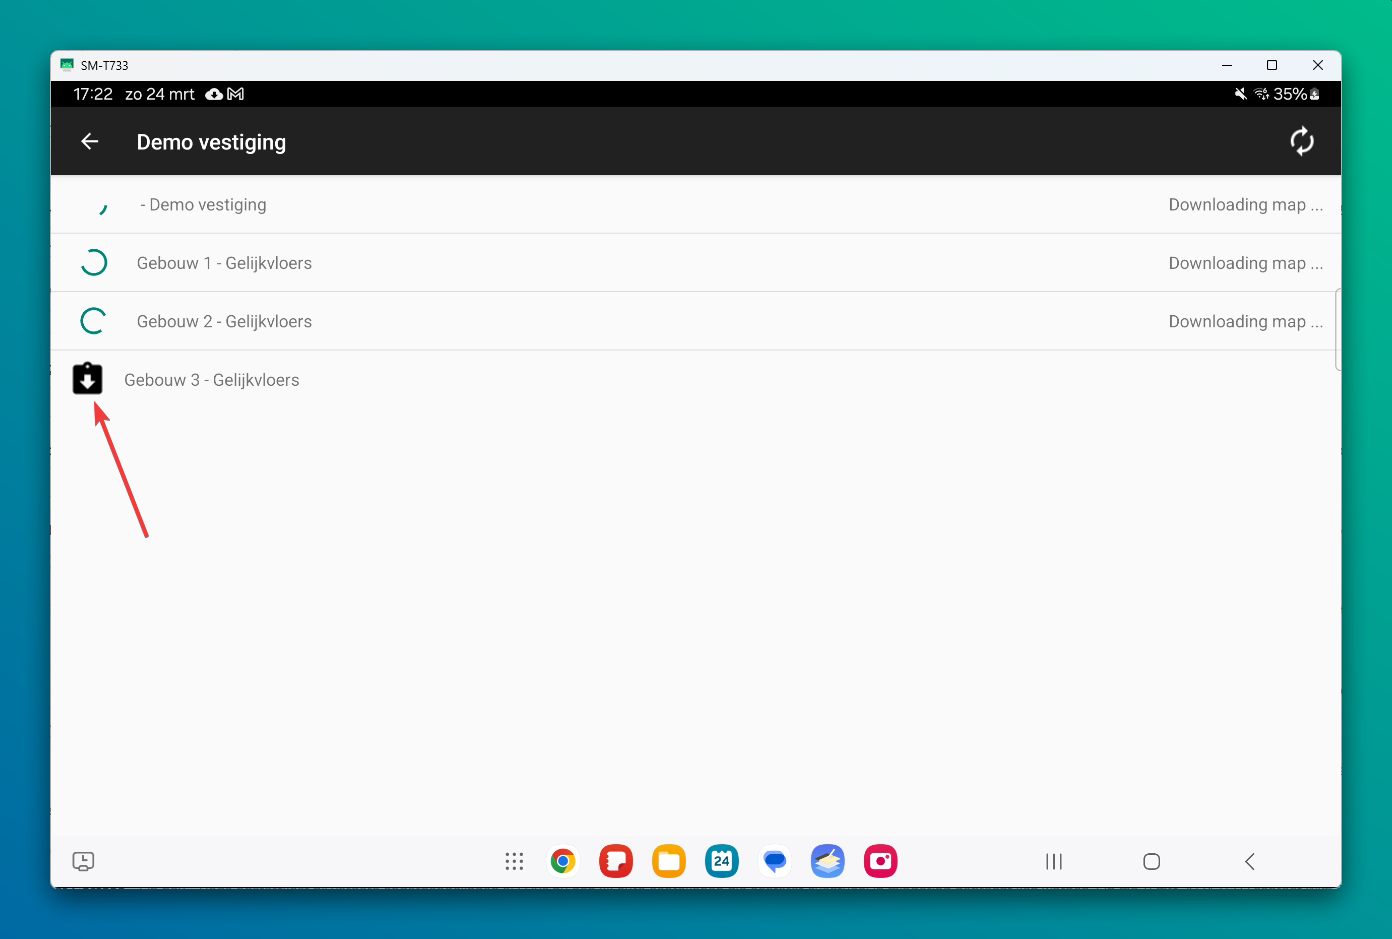1392x939 pixels.
Task: Open the Android app drawer grid
Action: [514, 861]
